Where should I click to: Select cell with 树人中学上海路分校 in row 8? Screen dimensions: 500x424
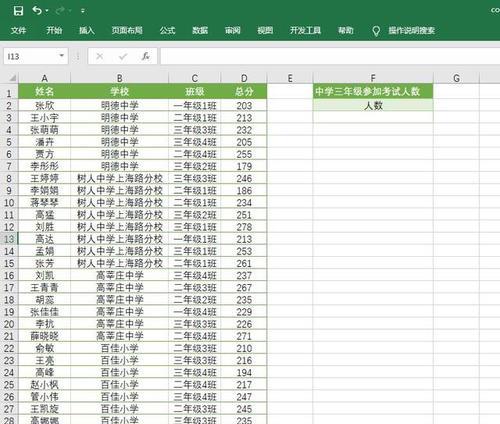point(120,178)
